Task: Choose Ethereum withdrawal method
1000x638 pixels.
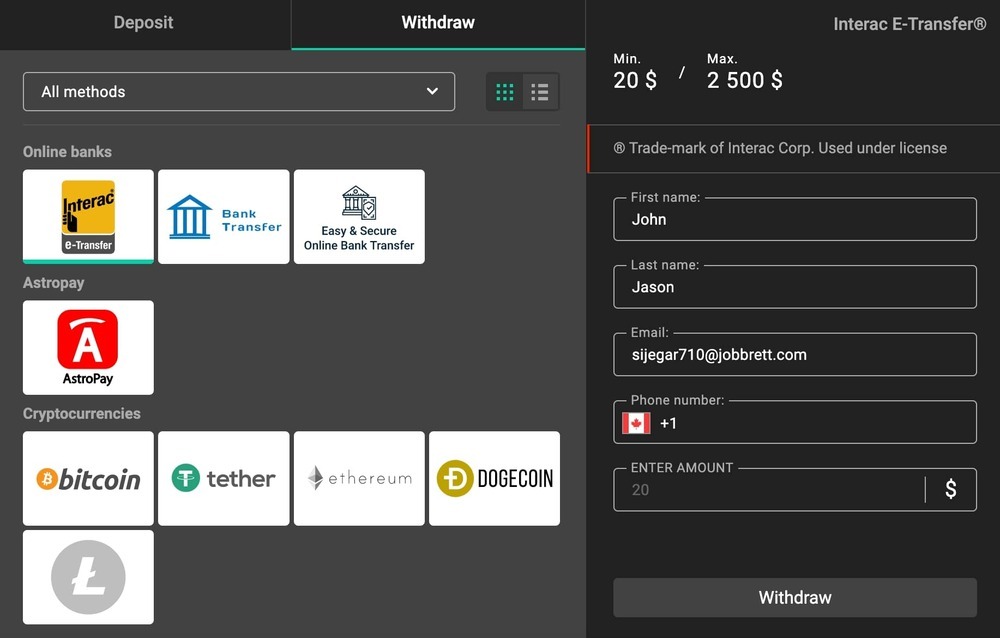Action: [x=359, y=478]
